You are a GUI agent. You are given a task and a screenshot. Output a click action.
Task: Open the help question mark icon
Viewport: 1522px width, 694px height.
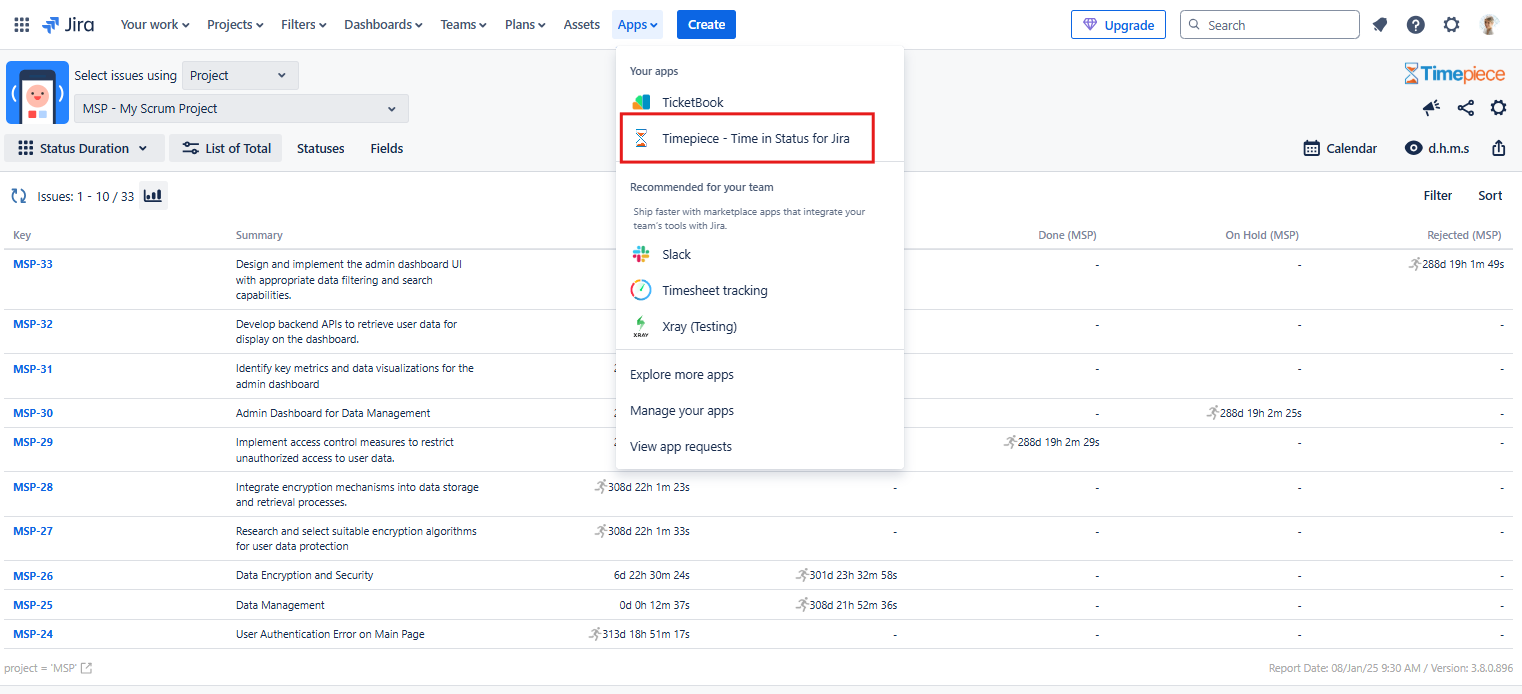[x=1415, y=25]
